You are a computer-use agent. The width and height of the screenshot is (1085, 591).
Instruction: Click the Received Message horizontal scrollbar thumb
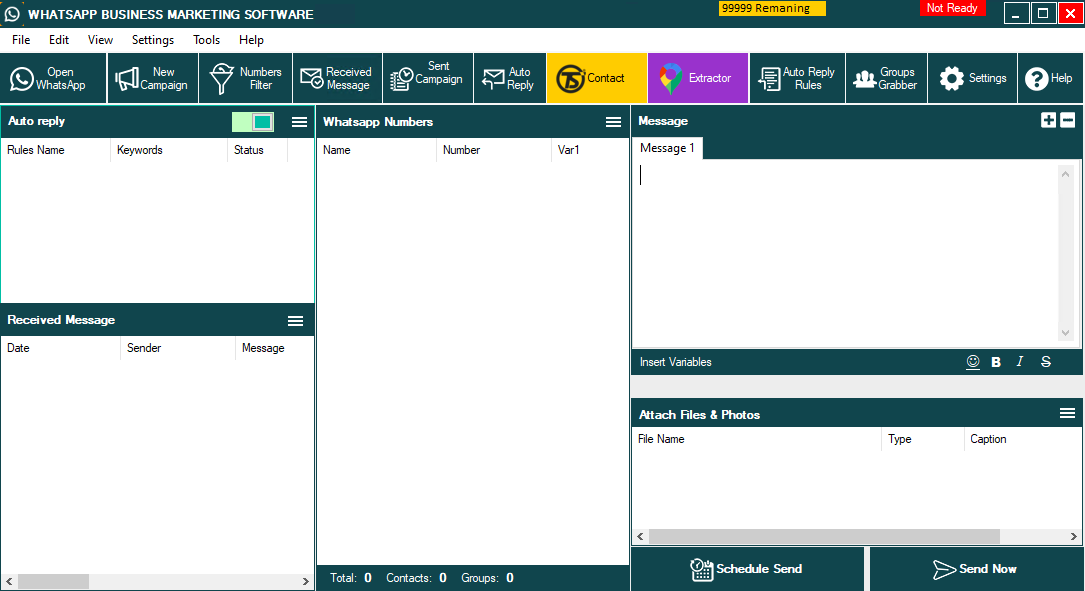[x=53, y=581]
